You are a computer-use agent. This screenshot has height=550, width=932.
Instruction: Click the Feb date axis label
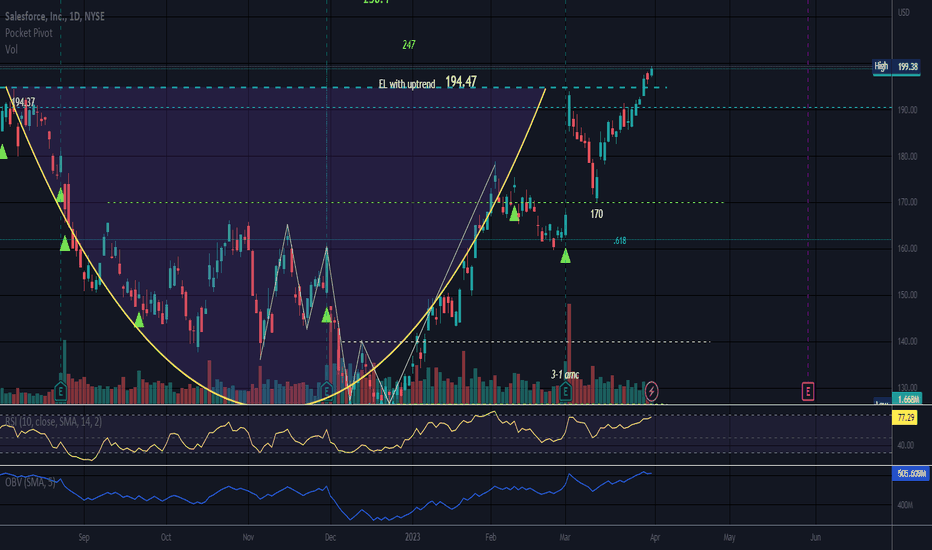(x=490, y=537)
